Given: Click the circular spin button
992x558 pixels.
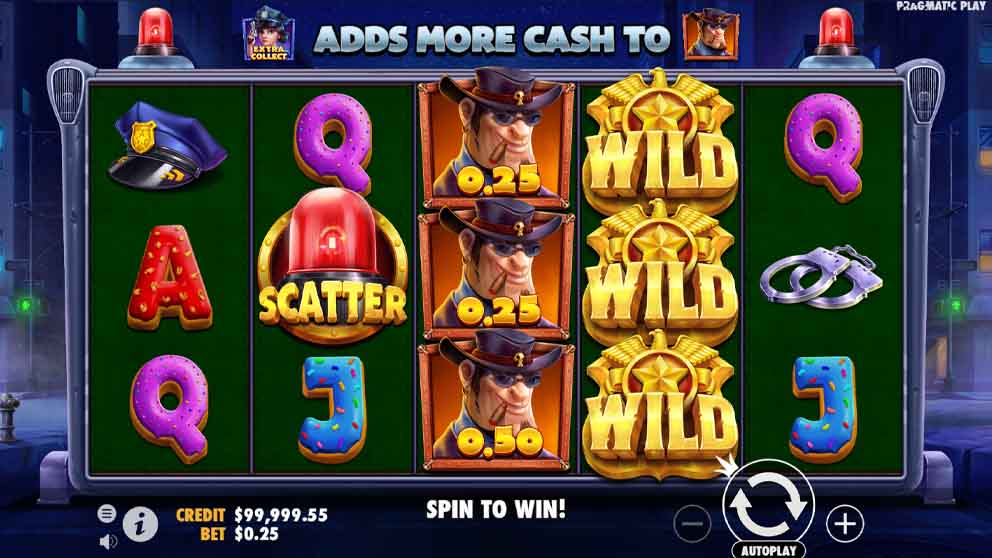Looking at the screenshot, I should tap(768, 504).
